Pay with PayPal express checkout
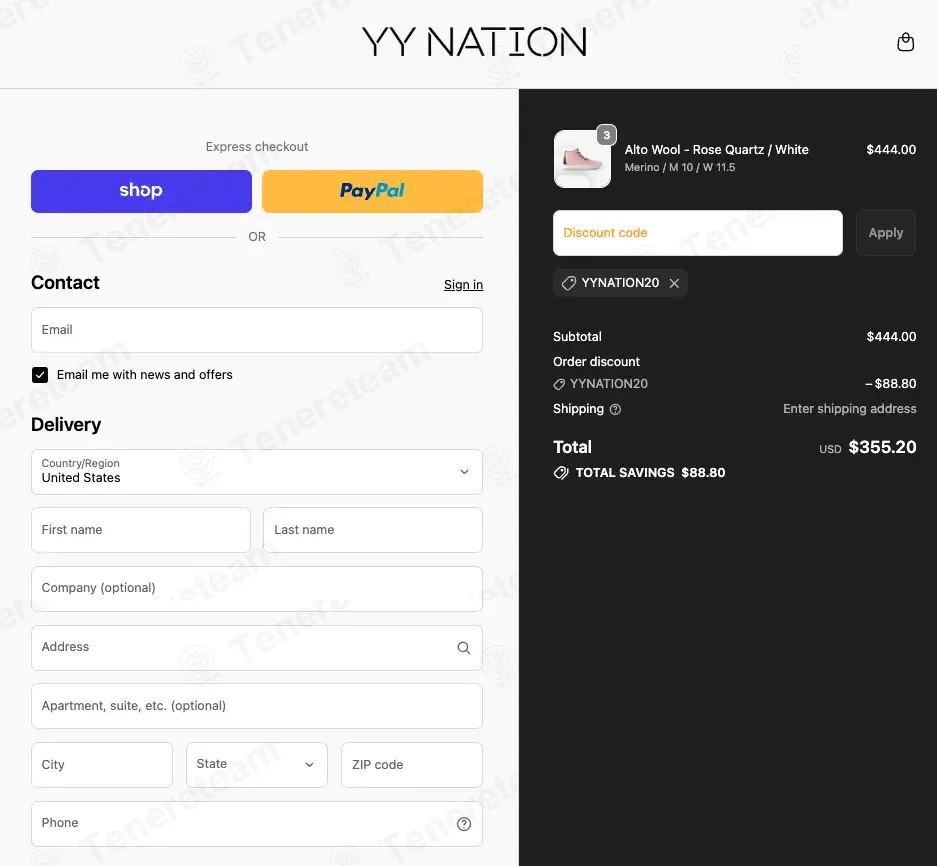The width and height of the screenshot is (937, 866). click(372, 191)
